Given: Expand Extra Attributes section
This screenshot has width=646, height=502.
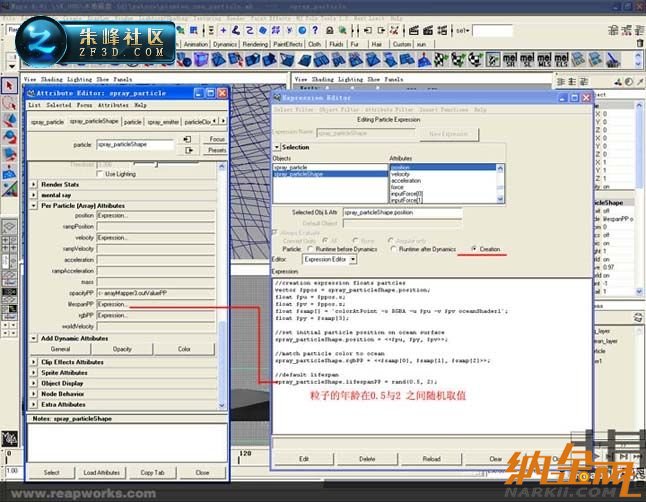Looking at the screenshot, I should point(34,405).
